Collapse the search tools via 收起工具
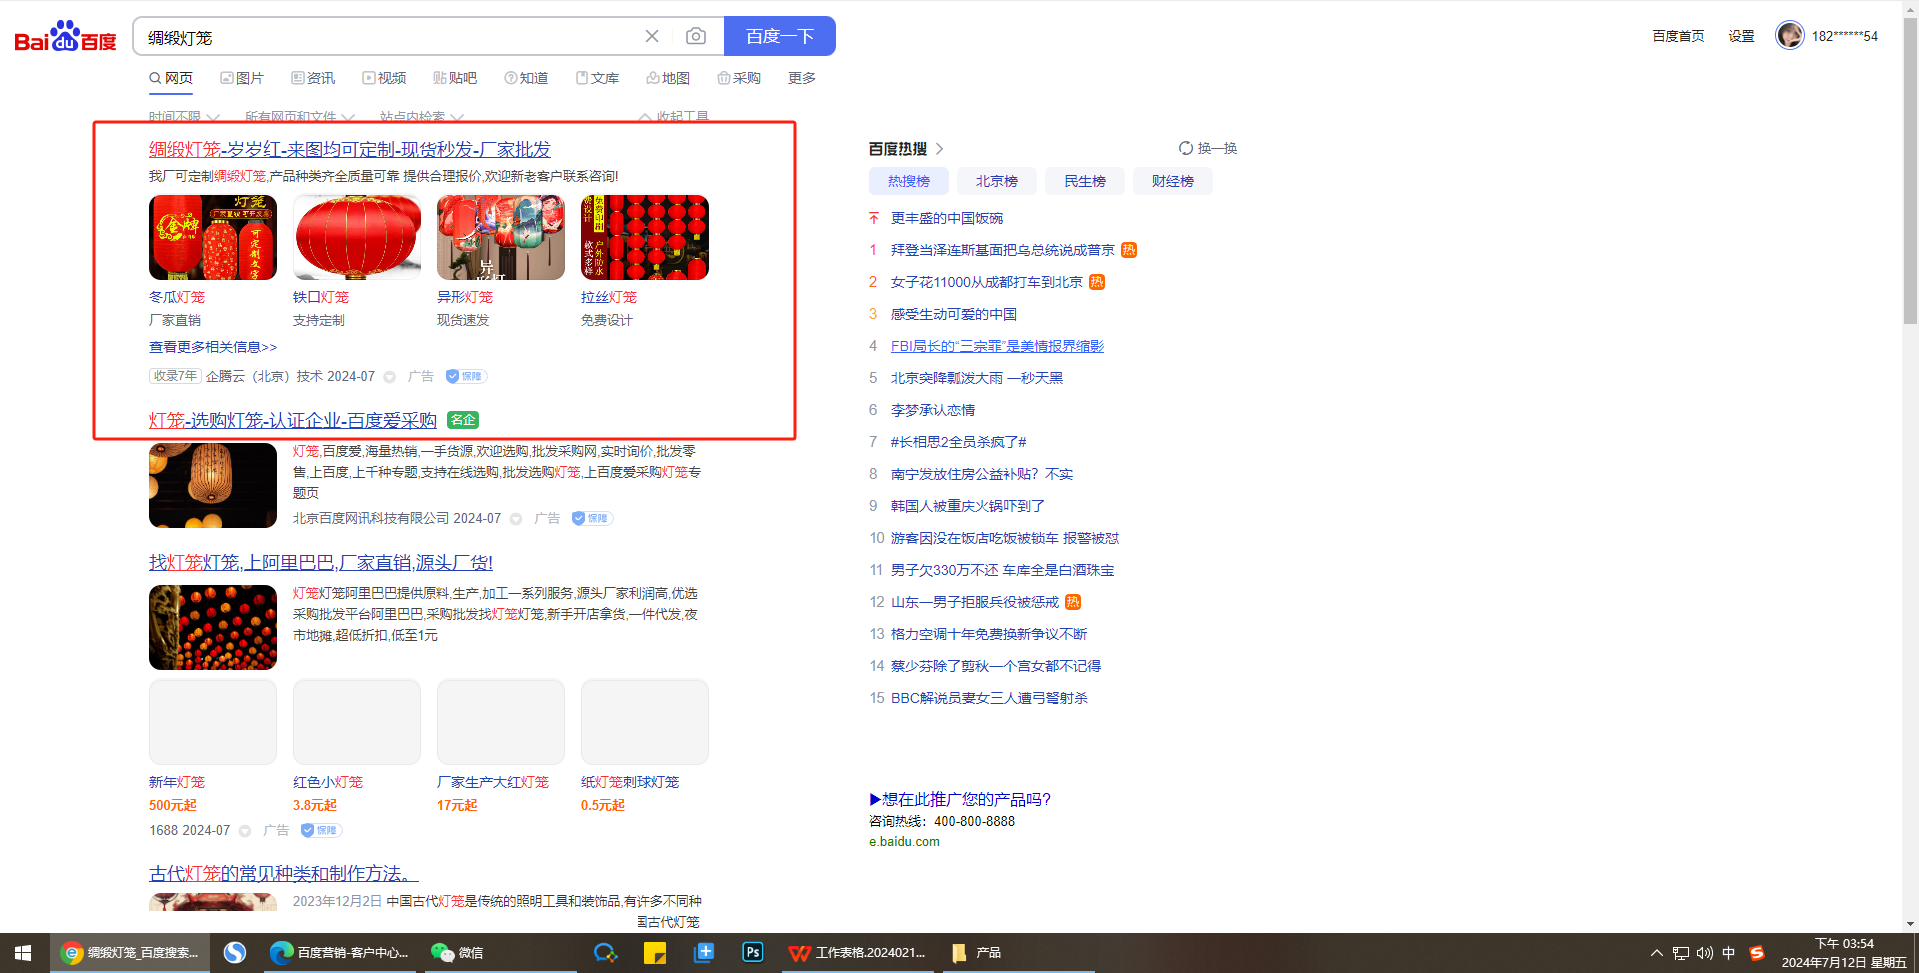The height and width of the screenshot is (973, 1919). (x=674, y=117)
